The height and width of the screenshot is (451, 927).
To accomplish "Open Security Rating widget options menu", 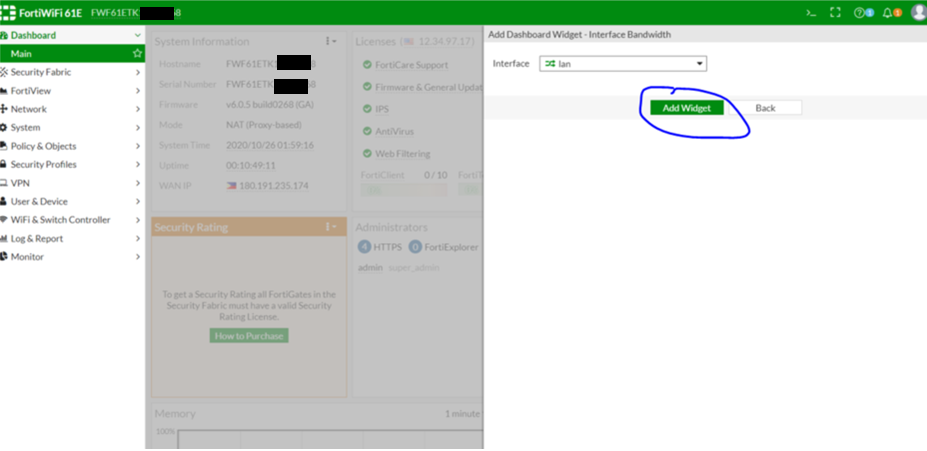I will point(331,227).
